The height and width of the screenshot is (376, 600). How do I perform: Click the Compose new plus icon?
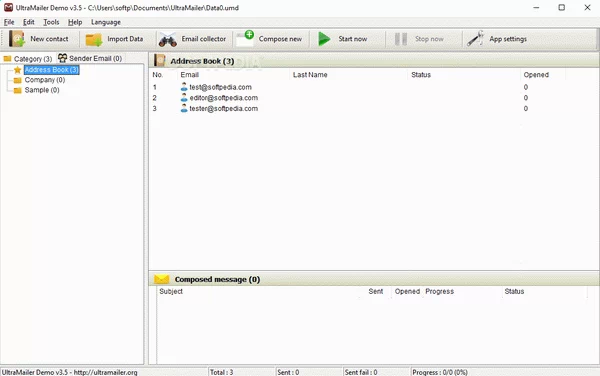245,38
